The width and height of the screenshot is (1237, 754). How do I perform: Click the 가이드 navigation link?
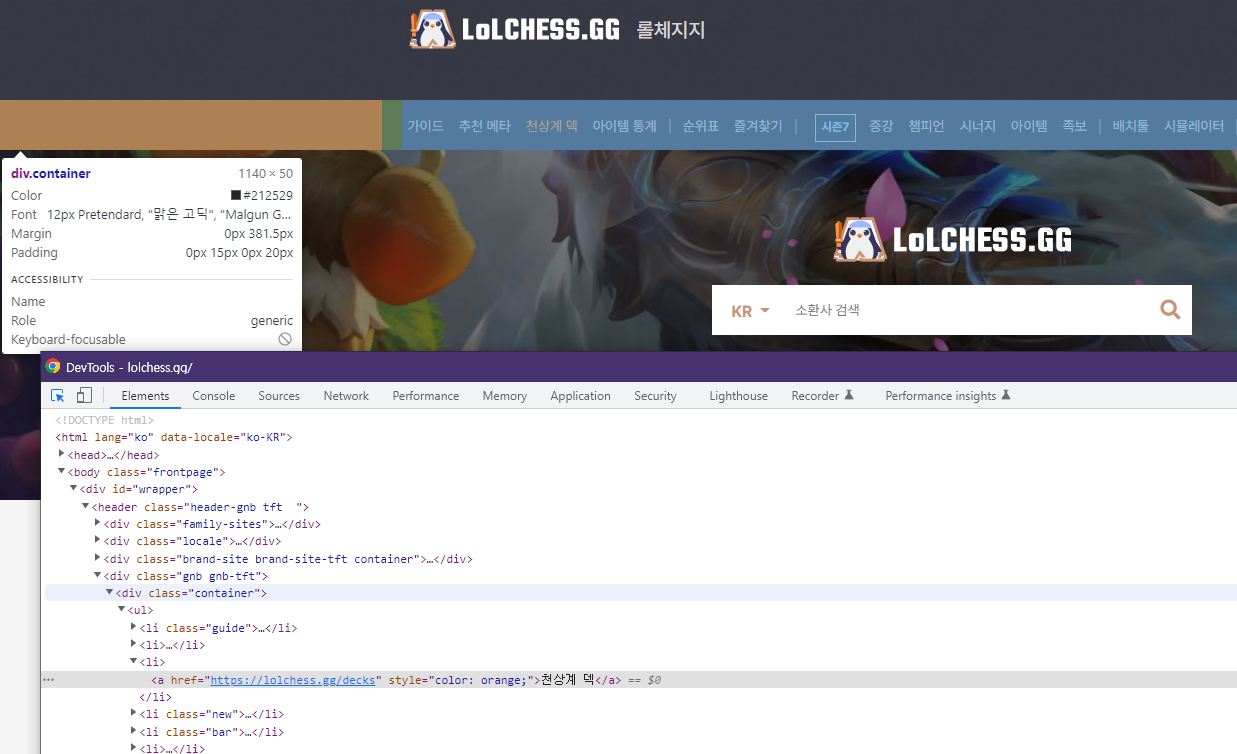[425, 126]
